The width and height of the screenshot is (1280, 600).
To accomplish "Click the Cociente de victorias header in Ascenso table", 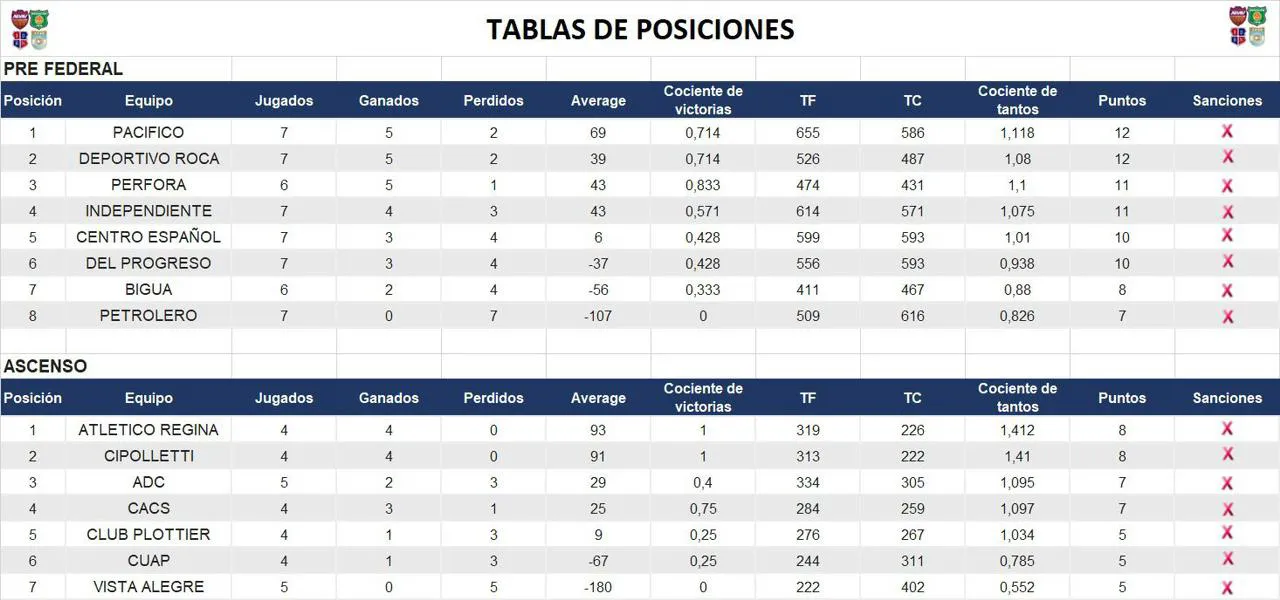I will (x=703, y=397).
